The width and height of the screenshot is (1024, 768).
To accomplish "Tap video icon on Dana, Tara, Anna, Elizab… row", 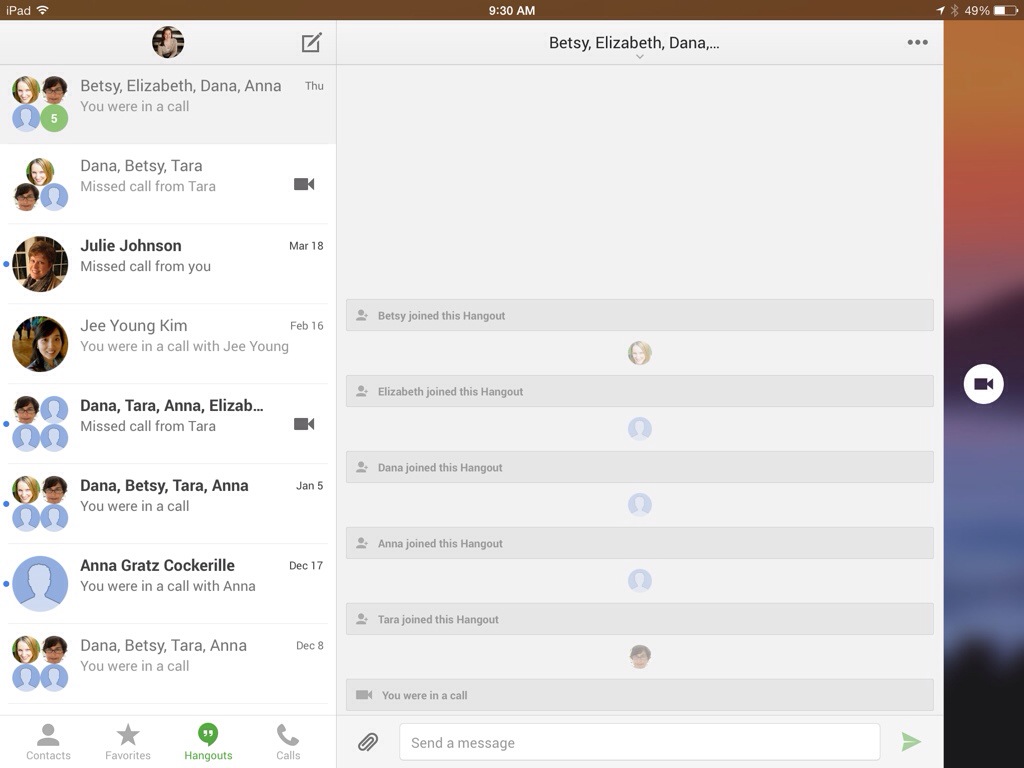I will (x=304, y=424).
